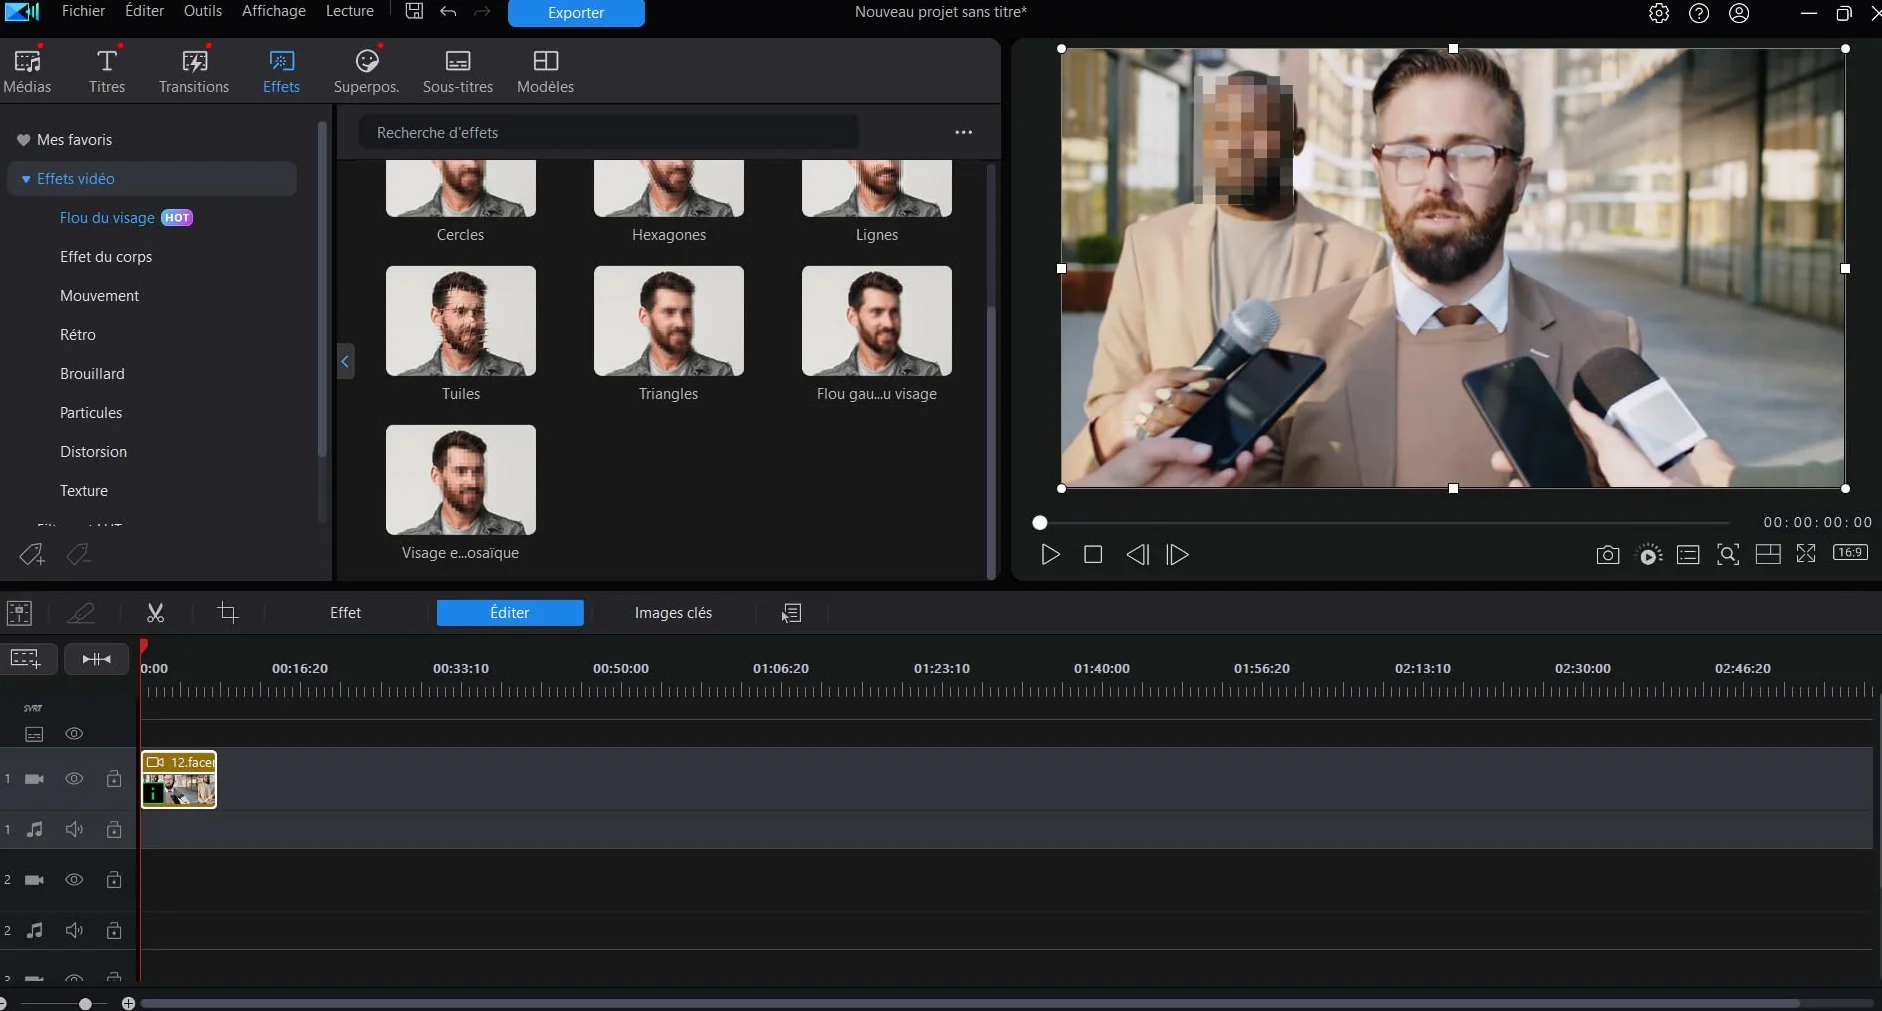This screenshot has width=1882, height=1011.
Task: Select the Visage en mosaïque thumbnail
Action: tap(461, 480)
